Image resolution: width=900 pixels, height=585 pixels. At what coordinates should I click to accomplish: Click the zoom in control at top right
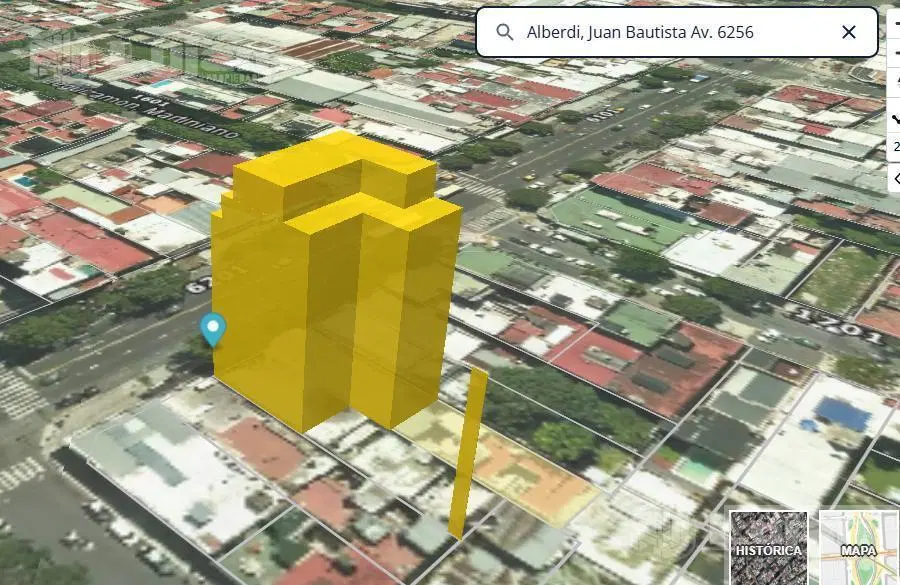(x=895, y=22)
